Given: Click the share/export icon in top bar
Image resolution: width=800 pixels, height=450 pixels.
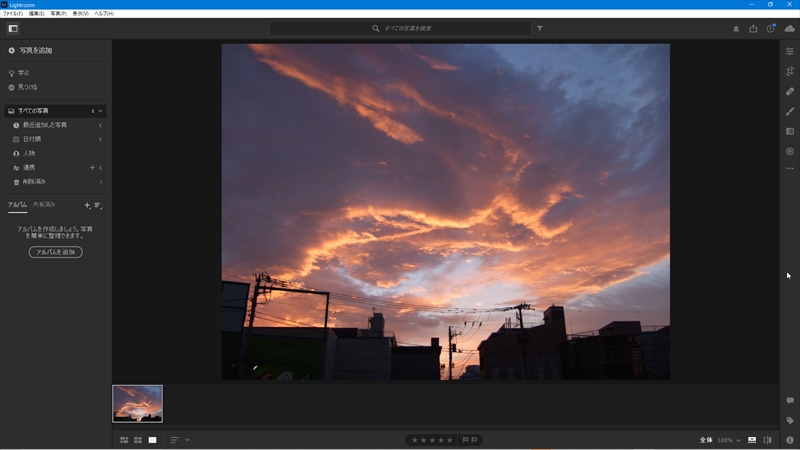Looking at the screenshot, I should (x=753, y=28).
